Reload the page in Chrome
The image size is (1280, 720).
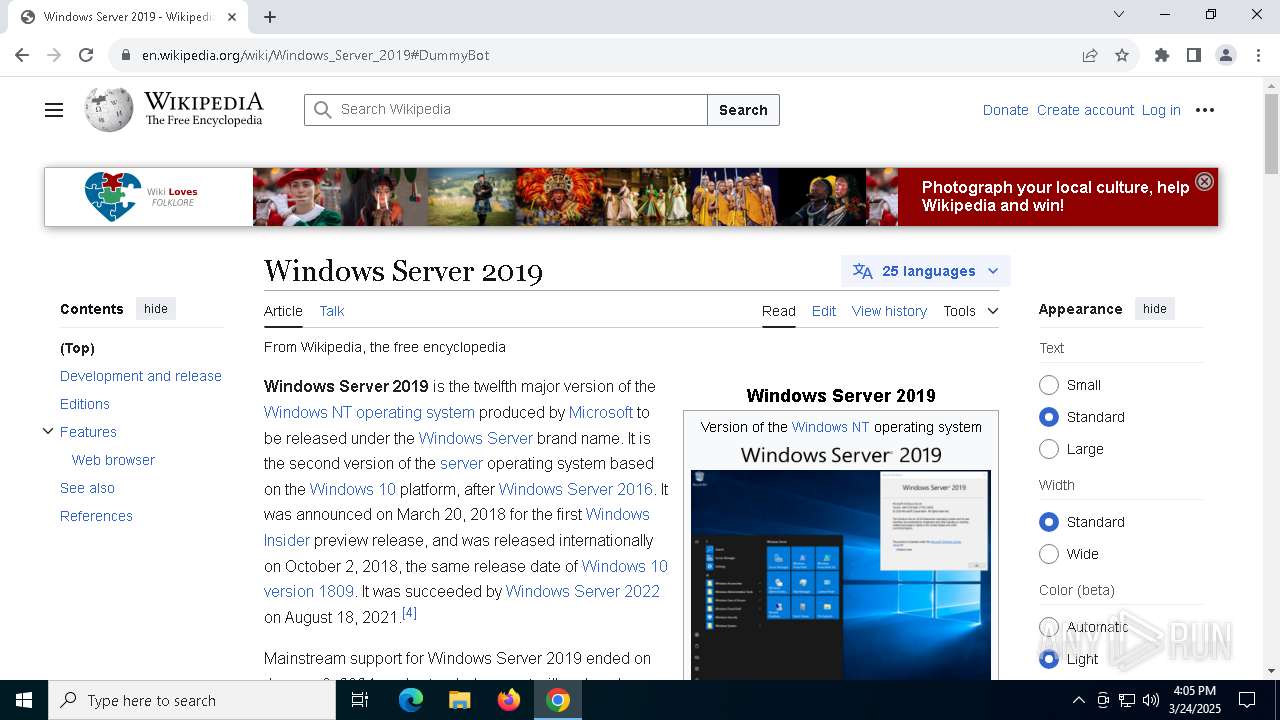(x=86, y=55)
